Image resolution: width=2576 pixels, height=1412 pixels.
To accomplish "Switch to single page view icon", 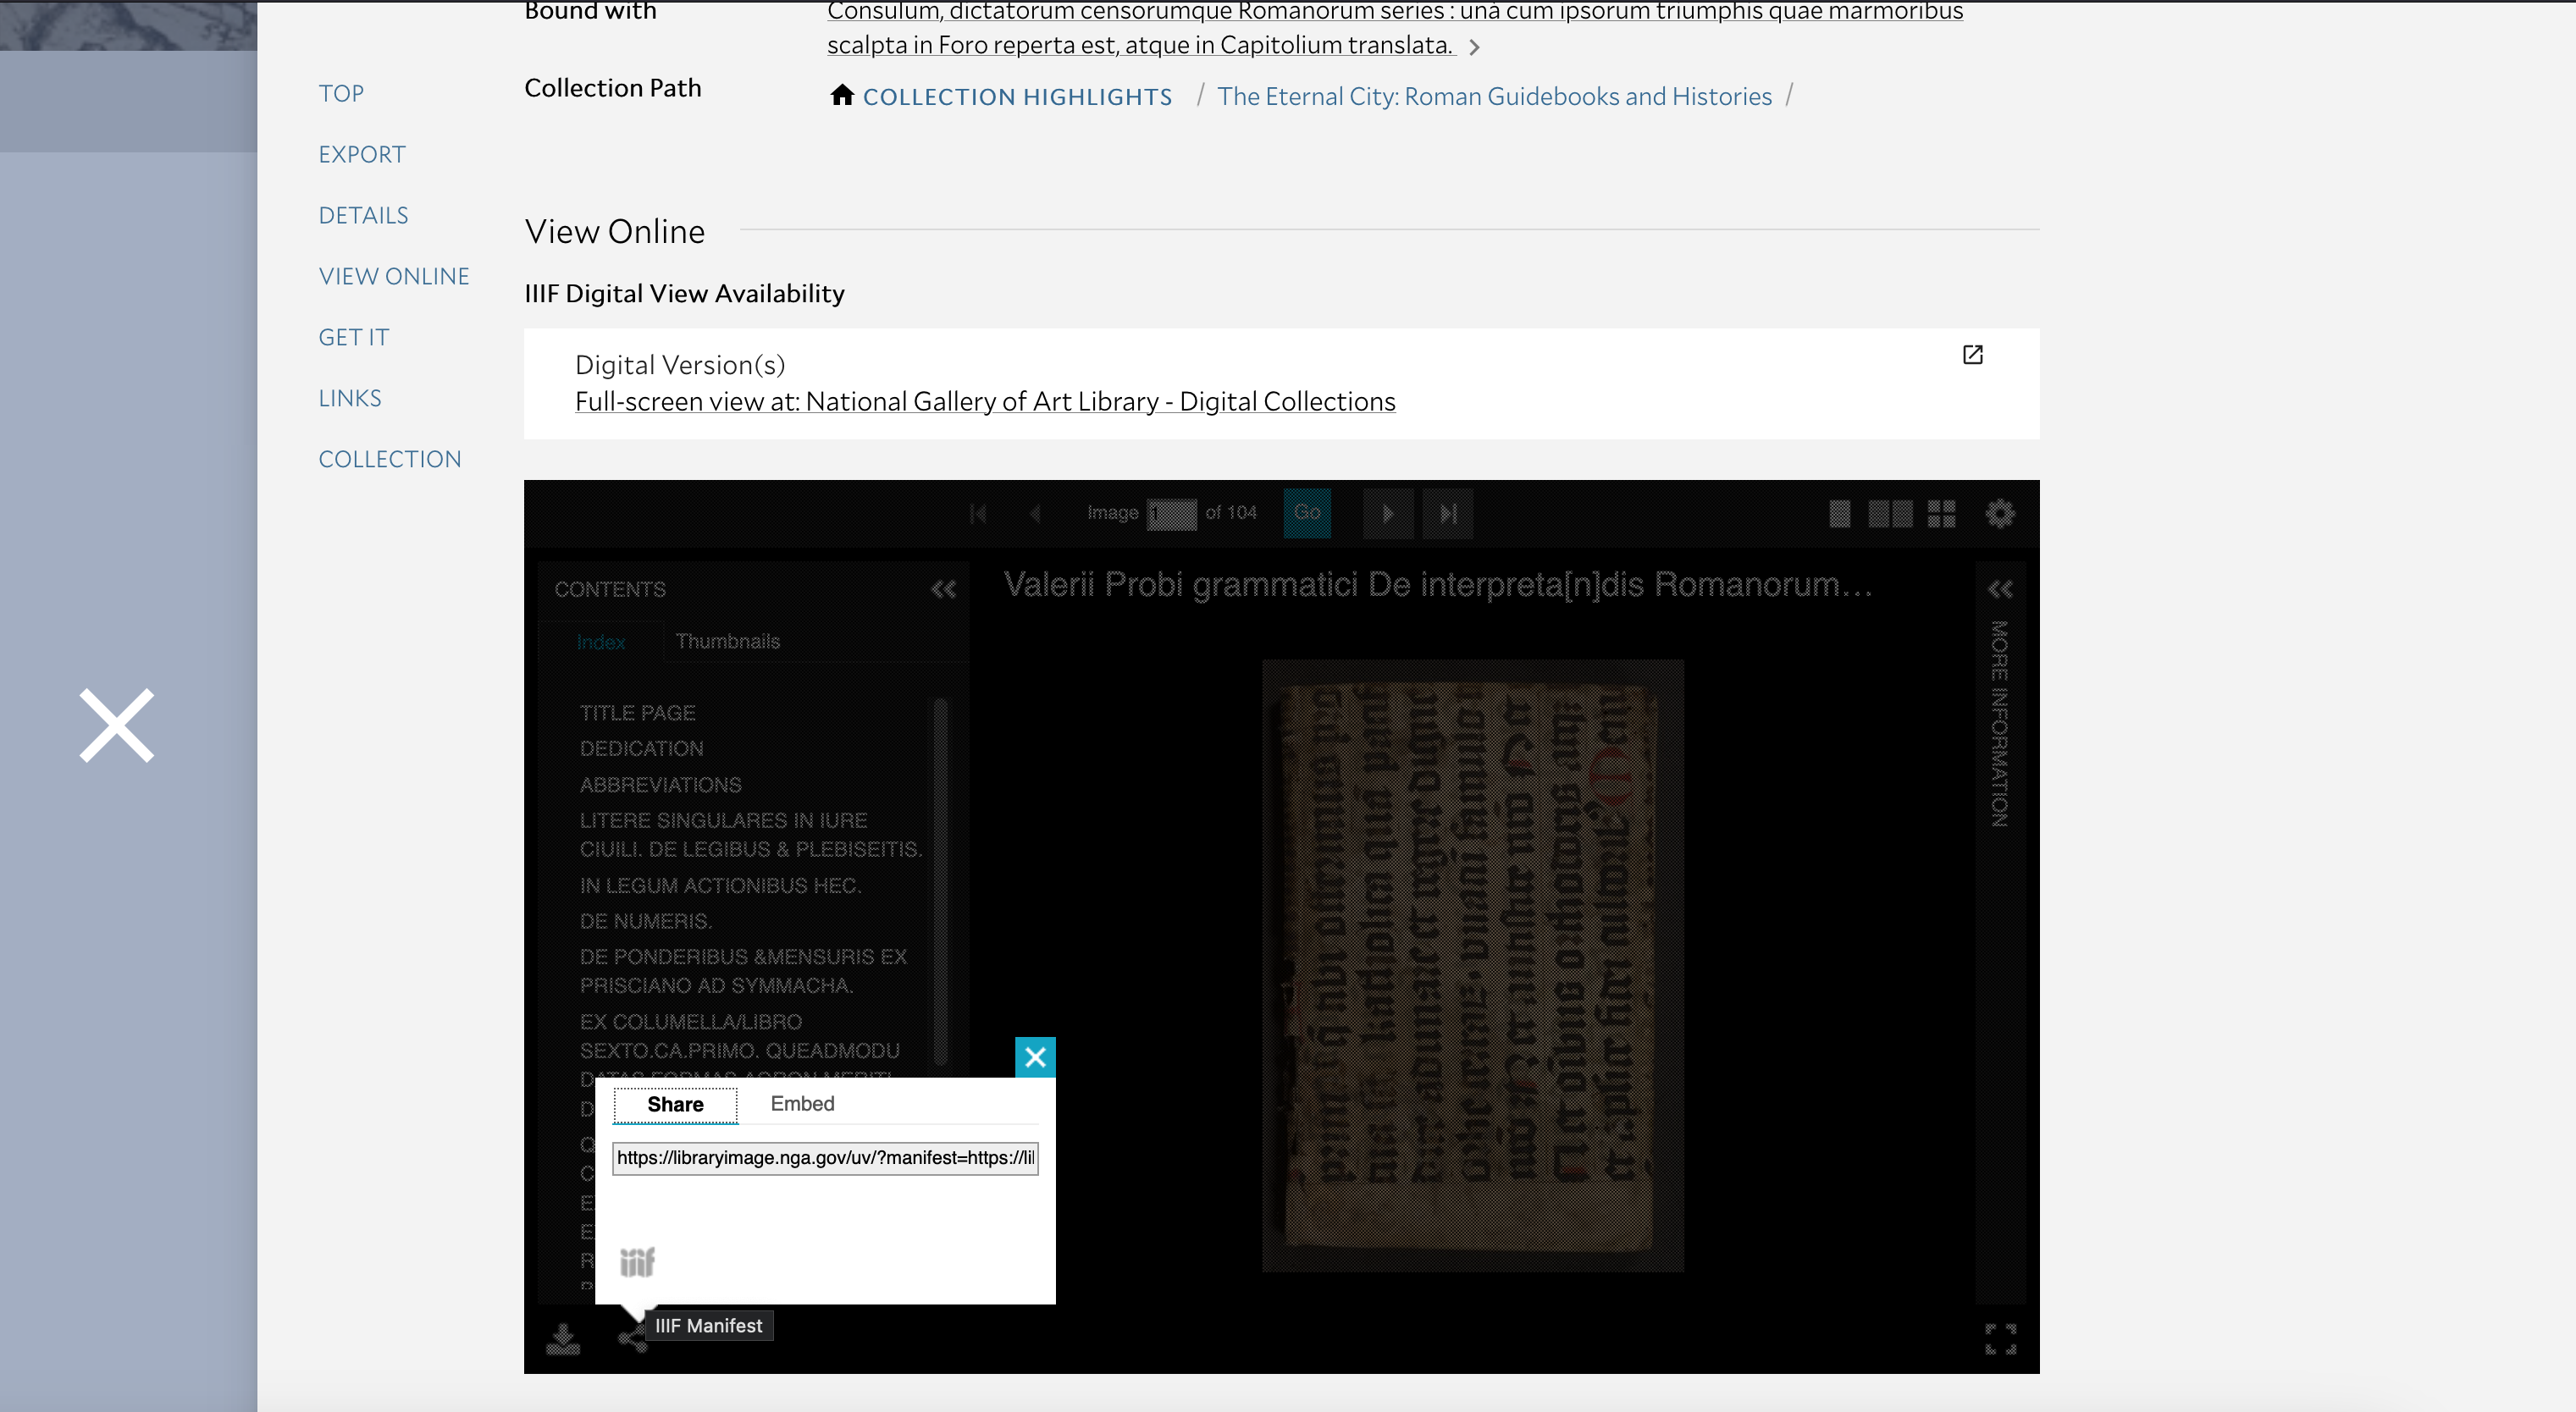I will coord(1839,514).
